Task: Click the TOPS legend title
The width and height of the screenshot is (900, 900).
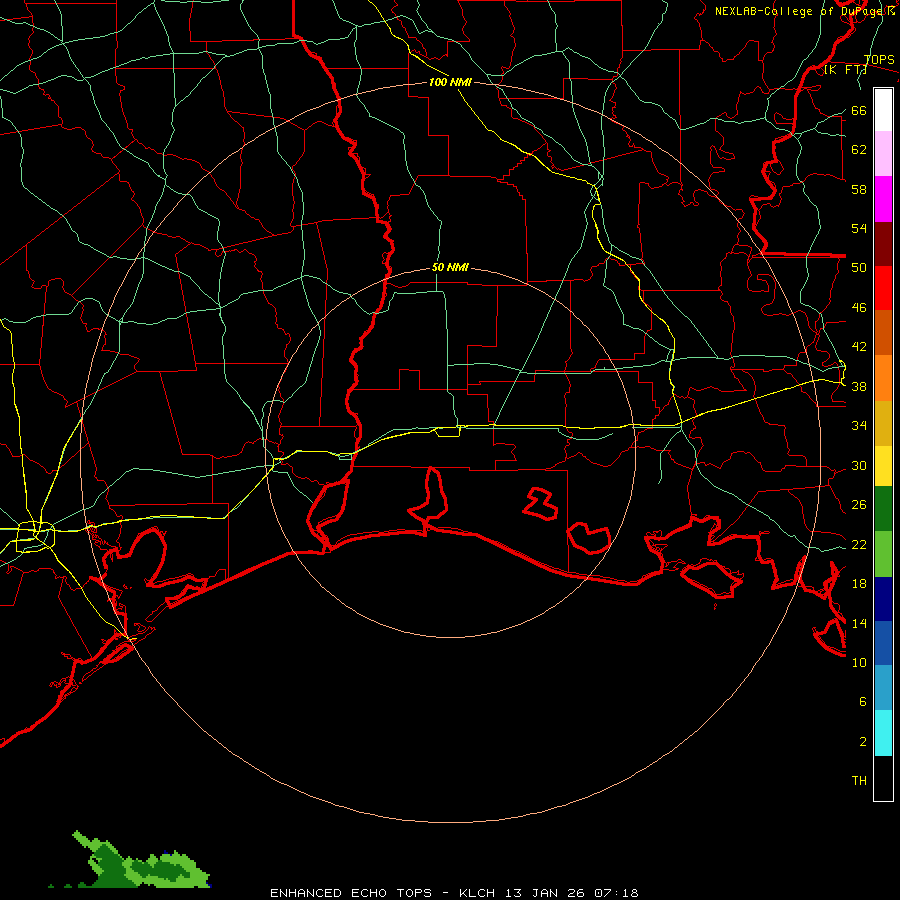Action: point(879,60)
